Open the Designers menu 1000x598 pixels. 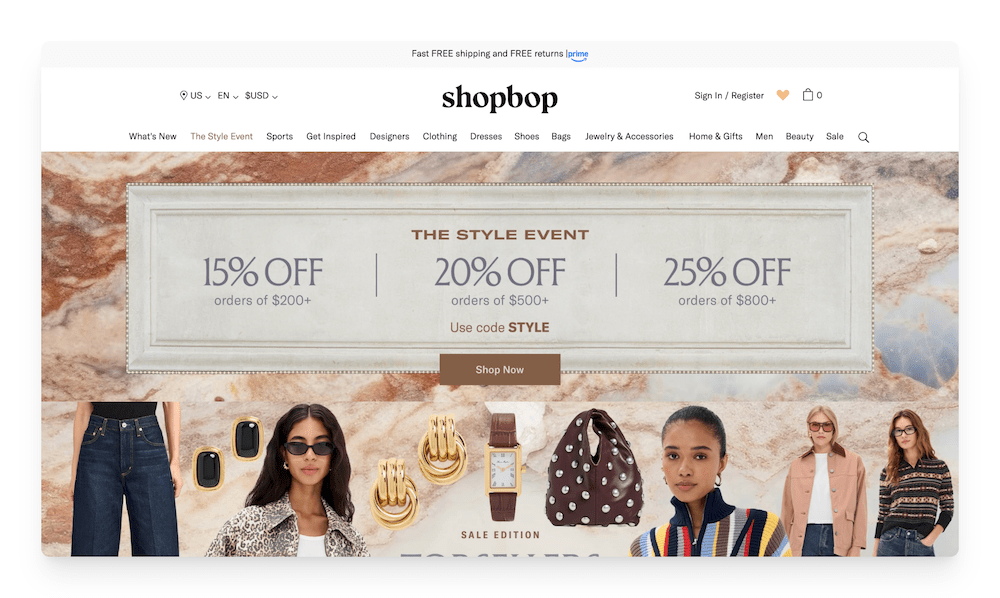click(x=389, y=136)
